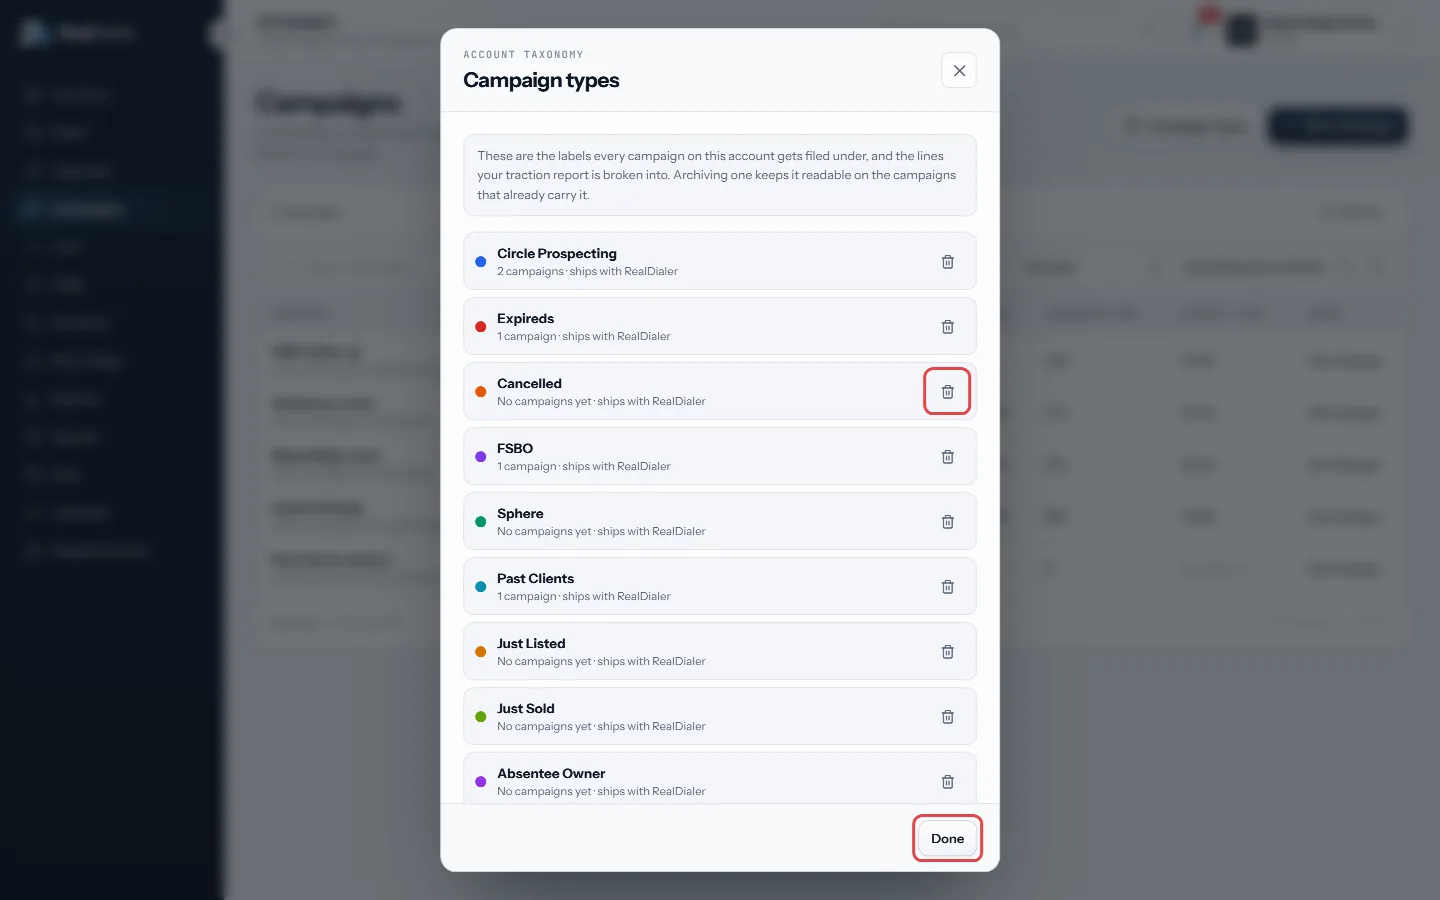
Task: Remove the Cancelled campaign type
Action: tap(947, 392)
